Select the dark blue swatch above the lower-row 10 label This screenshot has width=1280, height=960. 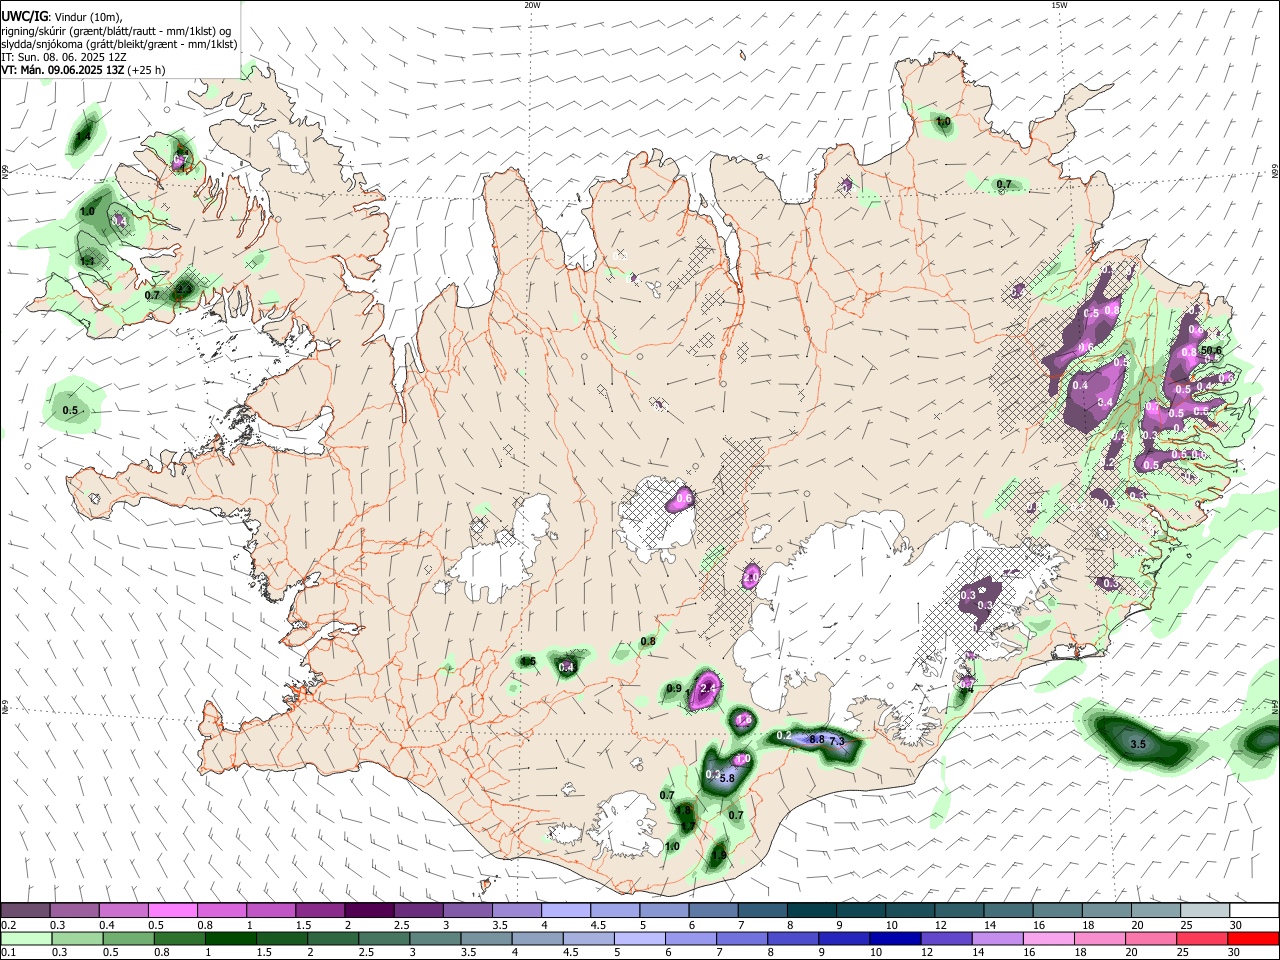(894, 939)
